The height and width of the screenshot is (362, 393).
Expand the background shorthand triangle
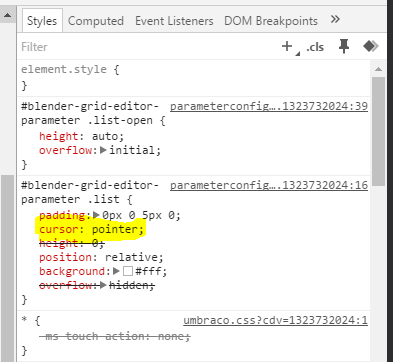[x=116, y=271]
